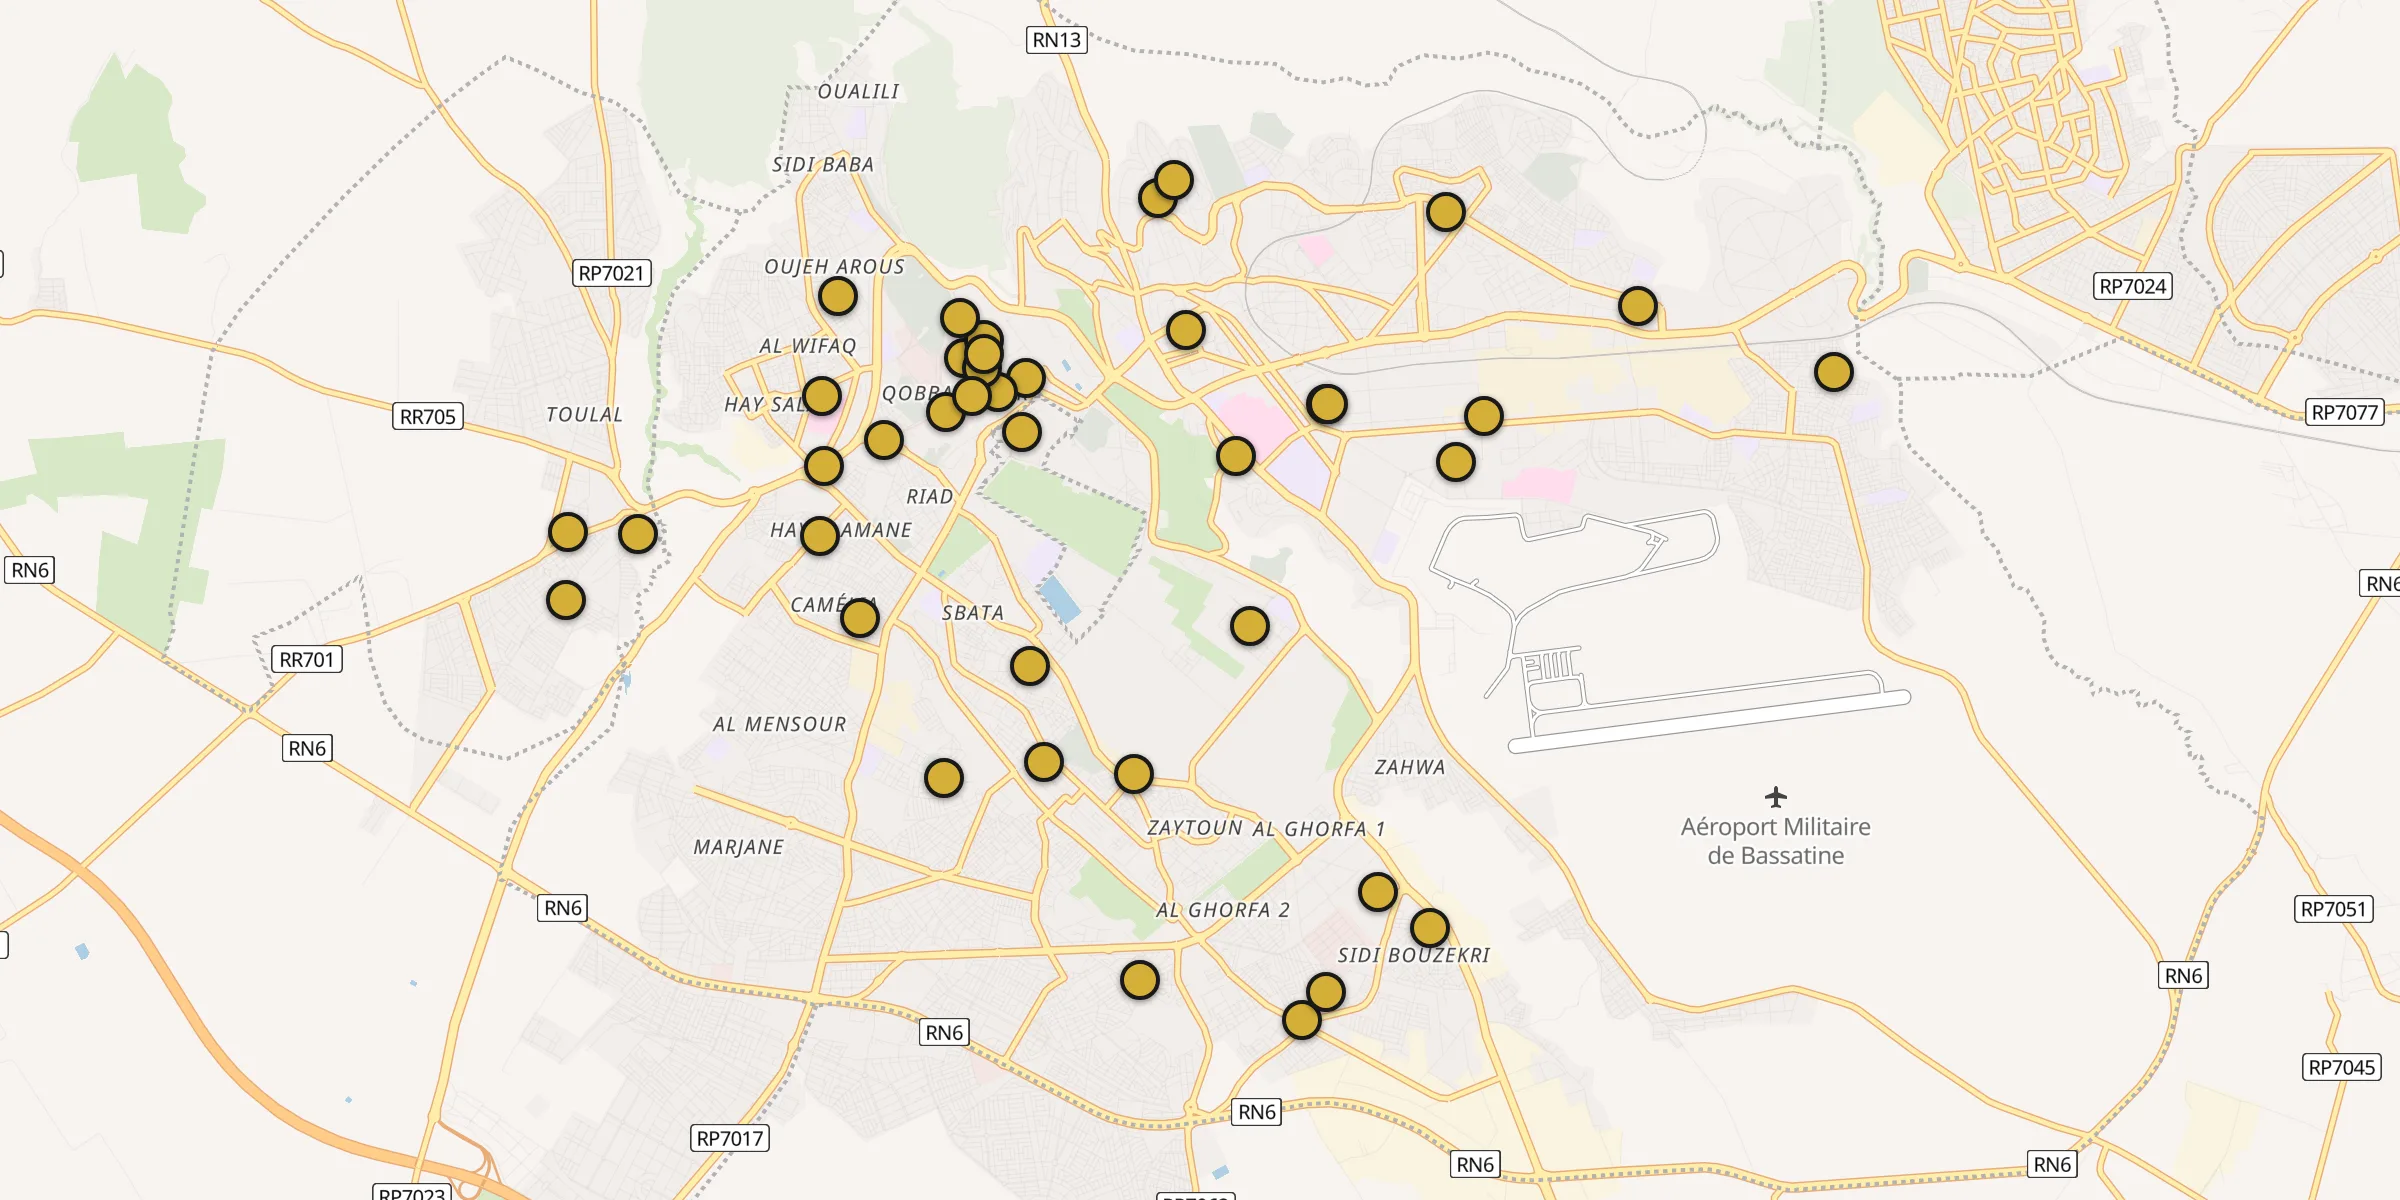This screenshot has height=1200, width=2400.
Task: Select the marker just below the SBATA label
Action: tap(1029, 666)
